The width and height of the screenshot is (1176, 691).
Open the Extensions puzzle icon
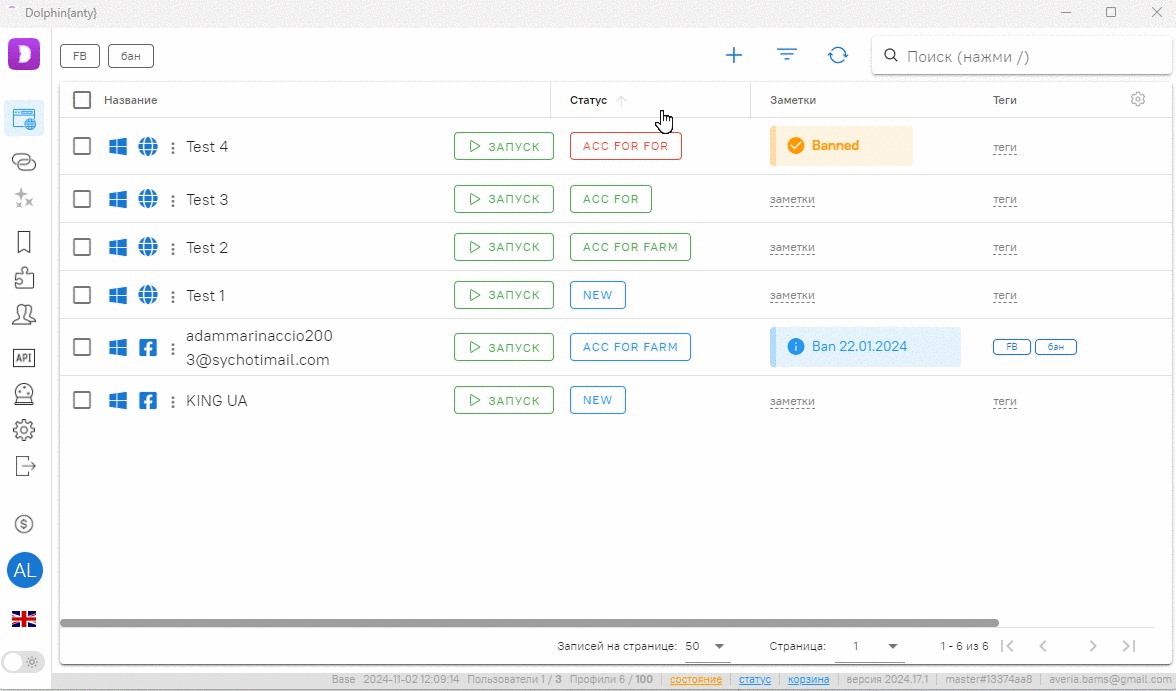(24, 277)
